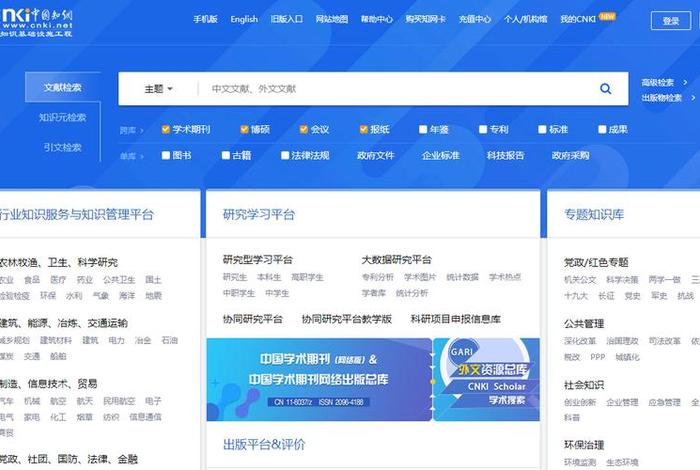
Task: Open 政府文件 database link
Action: (375, 155)
